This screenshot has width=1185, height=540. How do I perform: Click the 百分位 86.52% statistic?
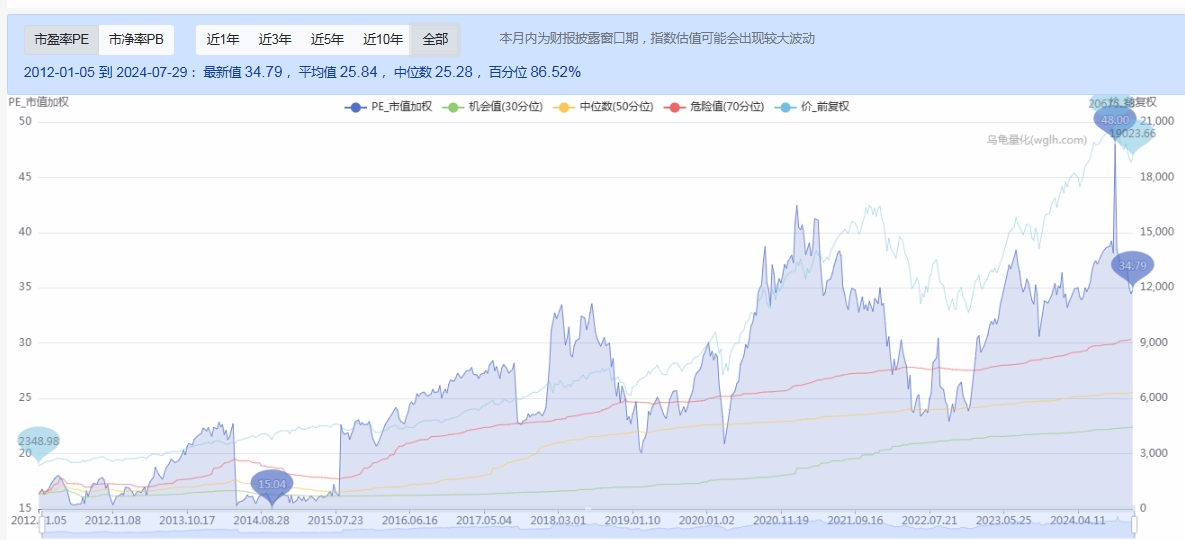(535, 73)
